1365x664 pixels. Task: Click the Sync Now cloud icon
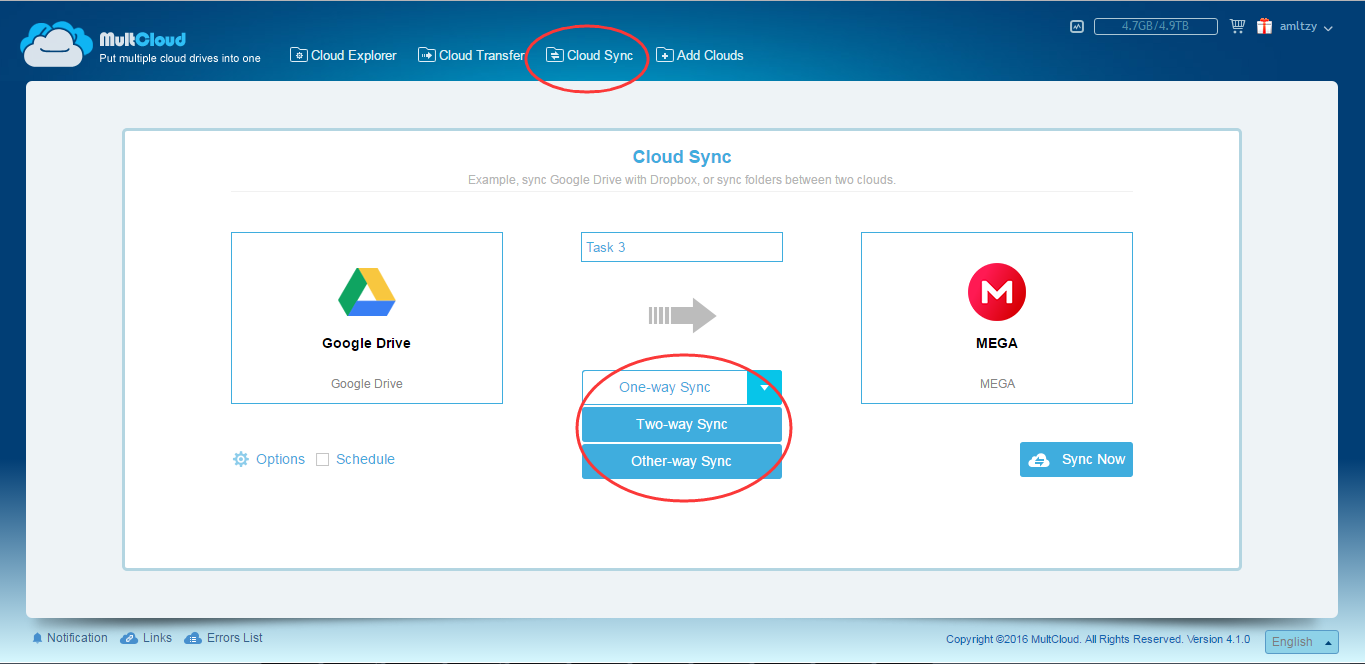click(x=1039, y=460)
